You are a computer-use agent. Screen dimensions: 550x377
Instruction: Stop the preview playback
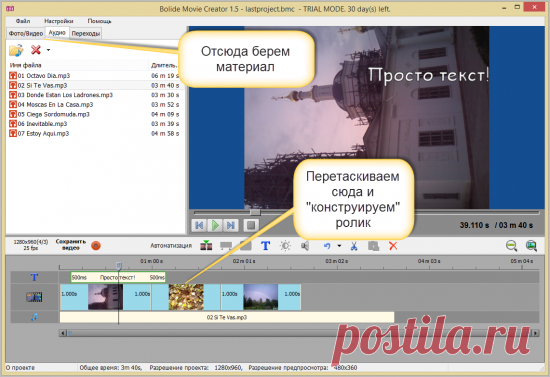click(251, 225)
